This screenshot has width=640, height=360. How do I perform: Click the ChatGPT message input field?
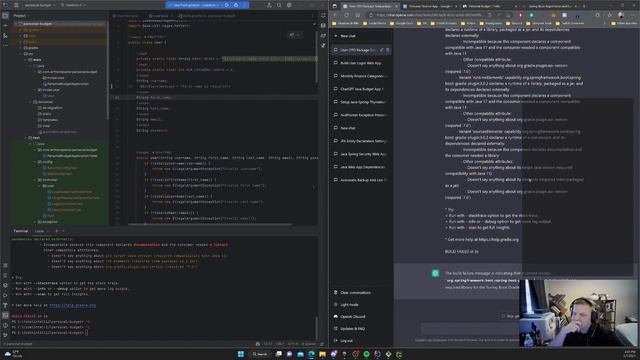[469, 328]
